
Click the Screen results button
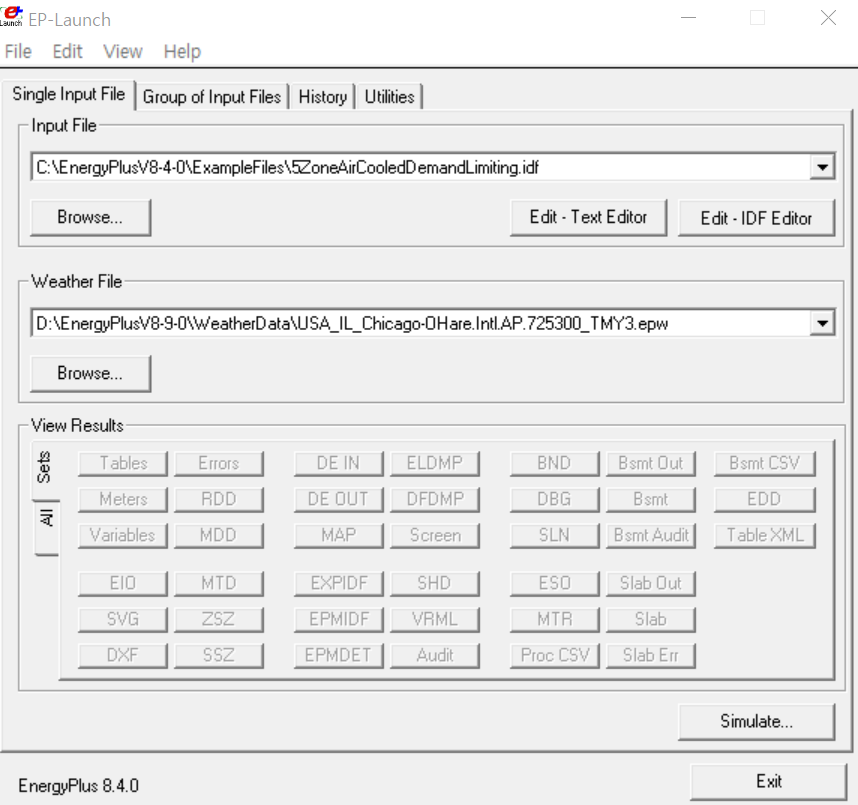coord(434,535)
